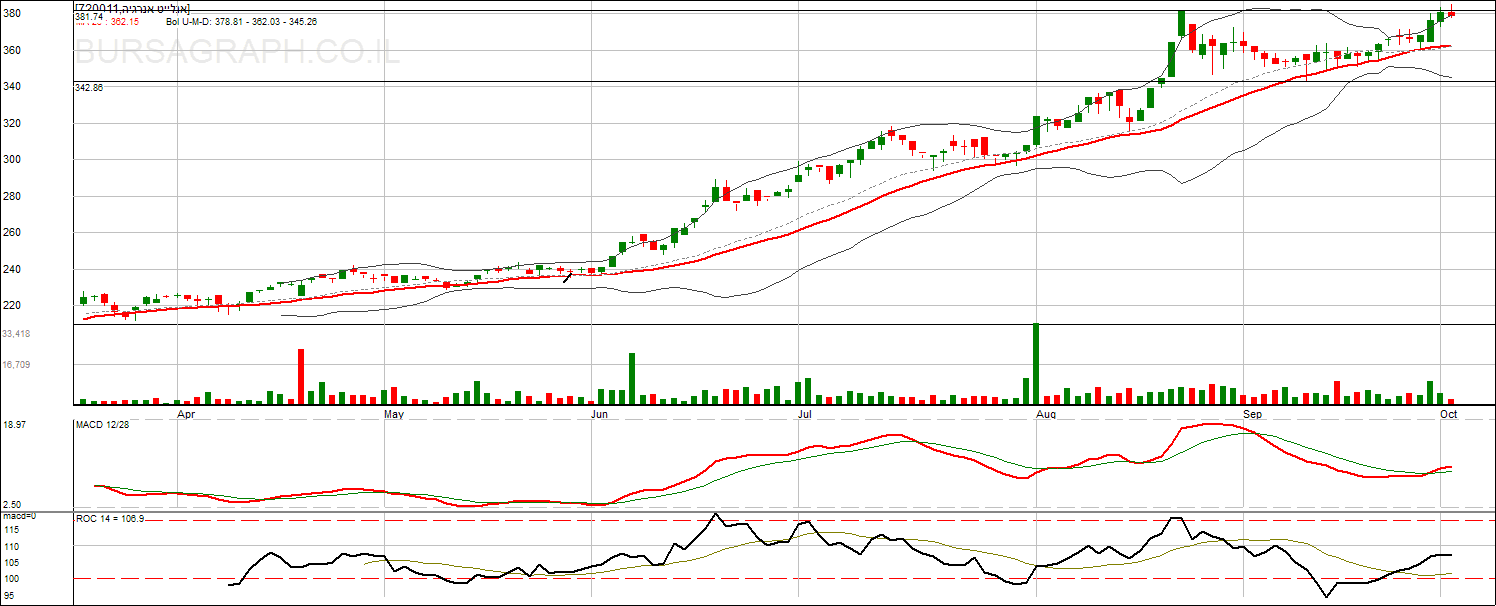Click the BURSAGRAPH.CO.IL watermark text
Image resolution: width=1496 pixels, height=606 pixels.
(237, 52)
